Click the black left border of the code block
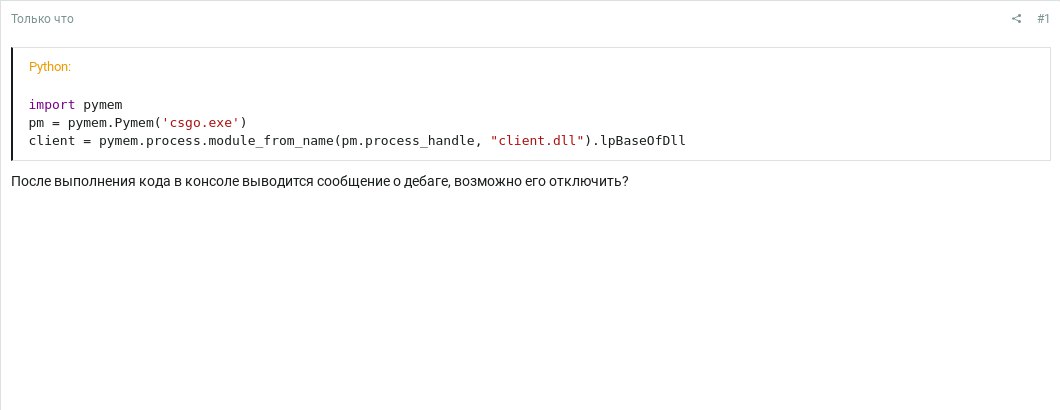Image resolution: width=1060 pixels, height=410 pixels. tap(12, 104)
